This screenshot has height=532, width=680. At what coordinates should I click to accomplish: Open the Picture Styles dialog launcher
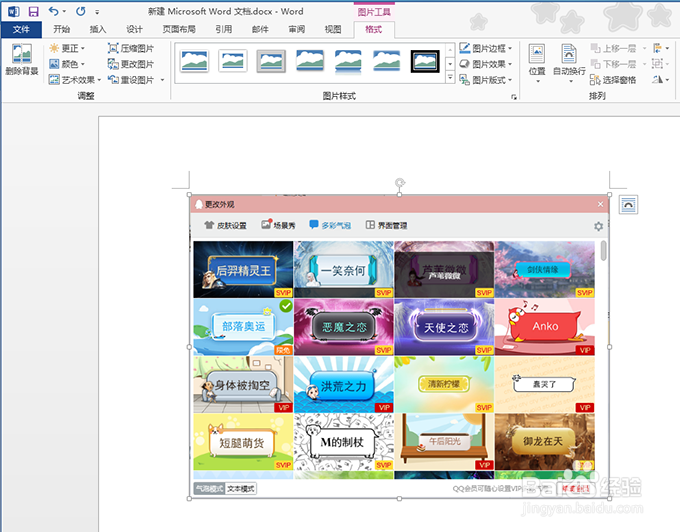point(514,97)
